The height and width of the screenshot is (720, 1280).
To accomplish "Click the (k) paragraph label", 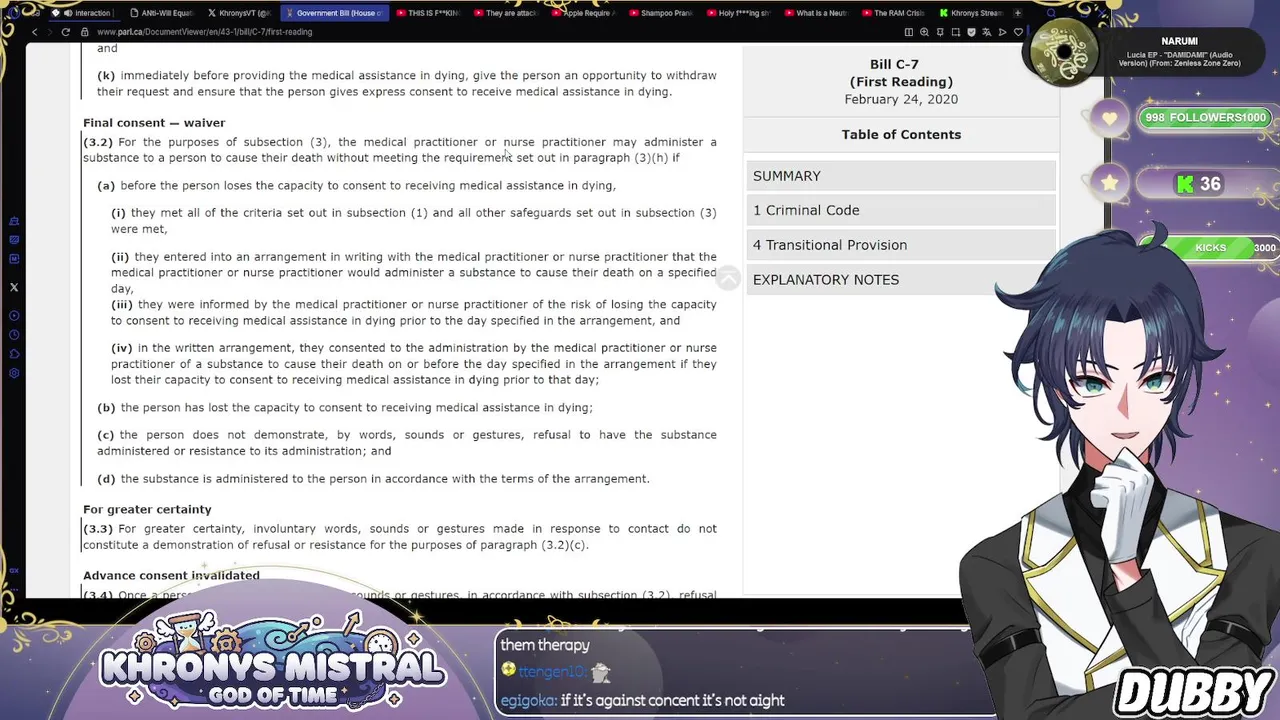I will (x=106, y=76).
